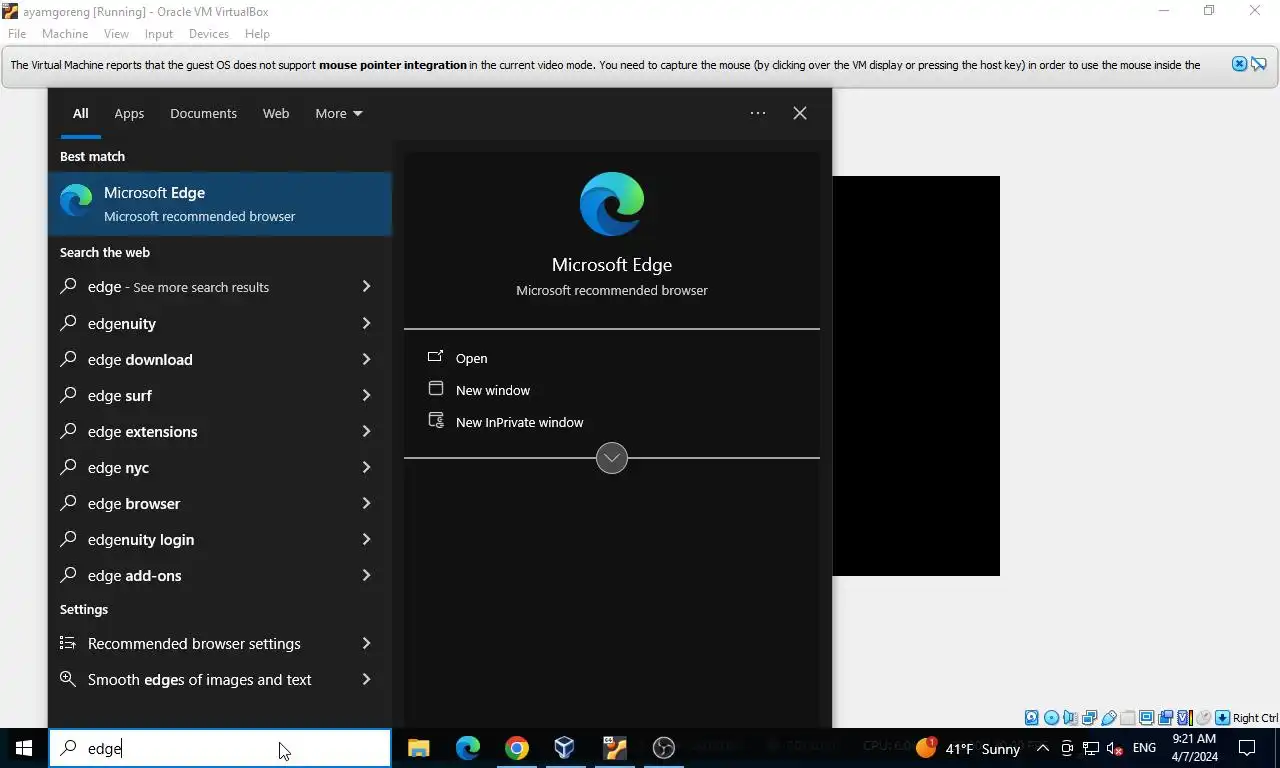Open File Explorer from the taskbar

point(418,748)
